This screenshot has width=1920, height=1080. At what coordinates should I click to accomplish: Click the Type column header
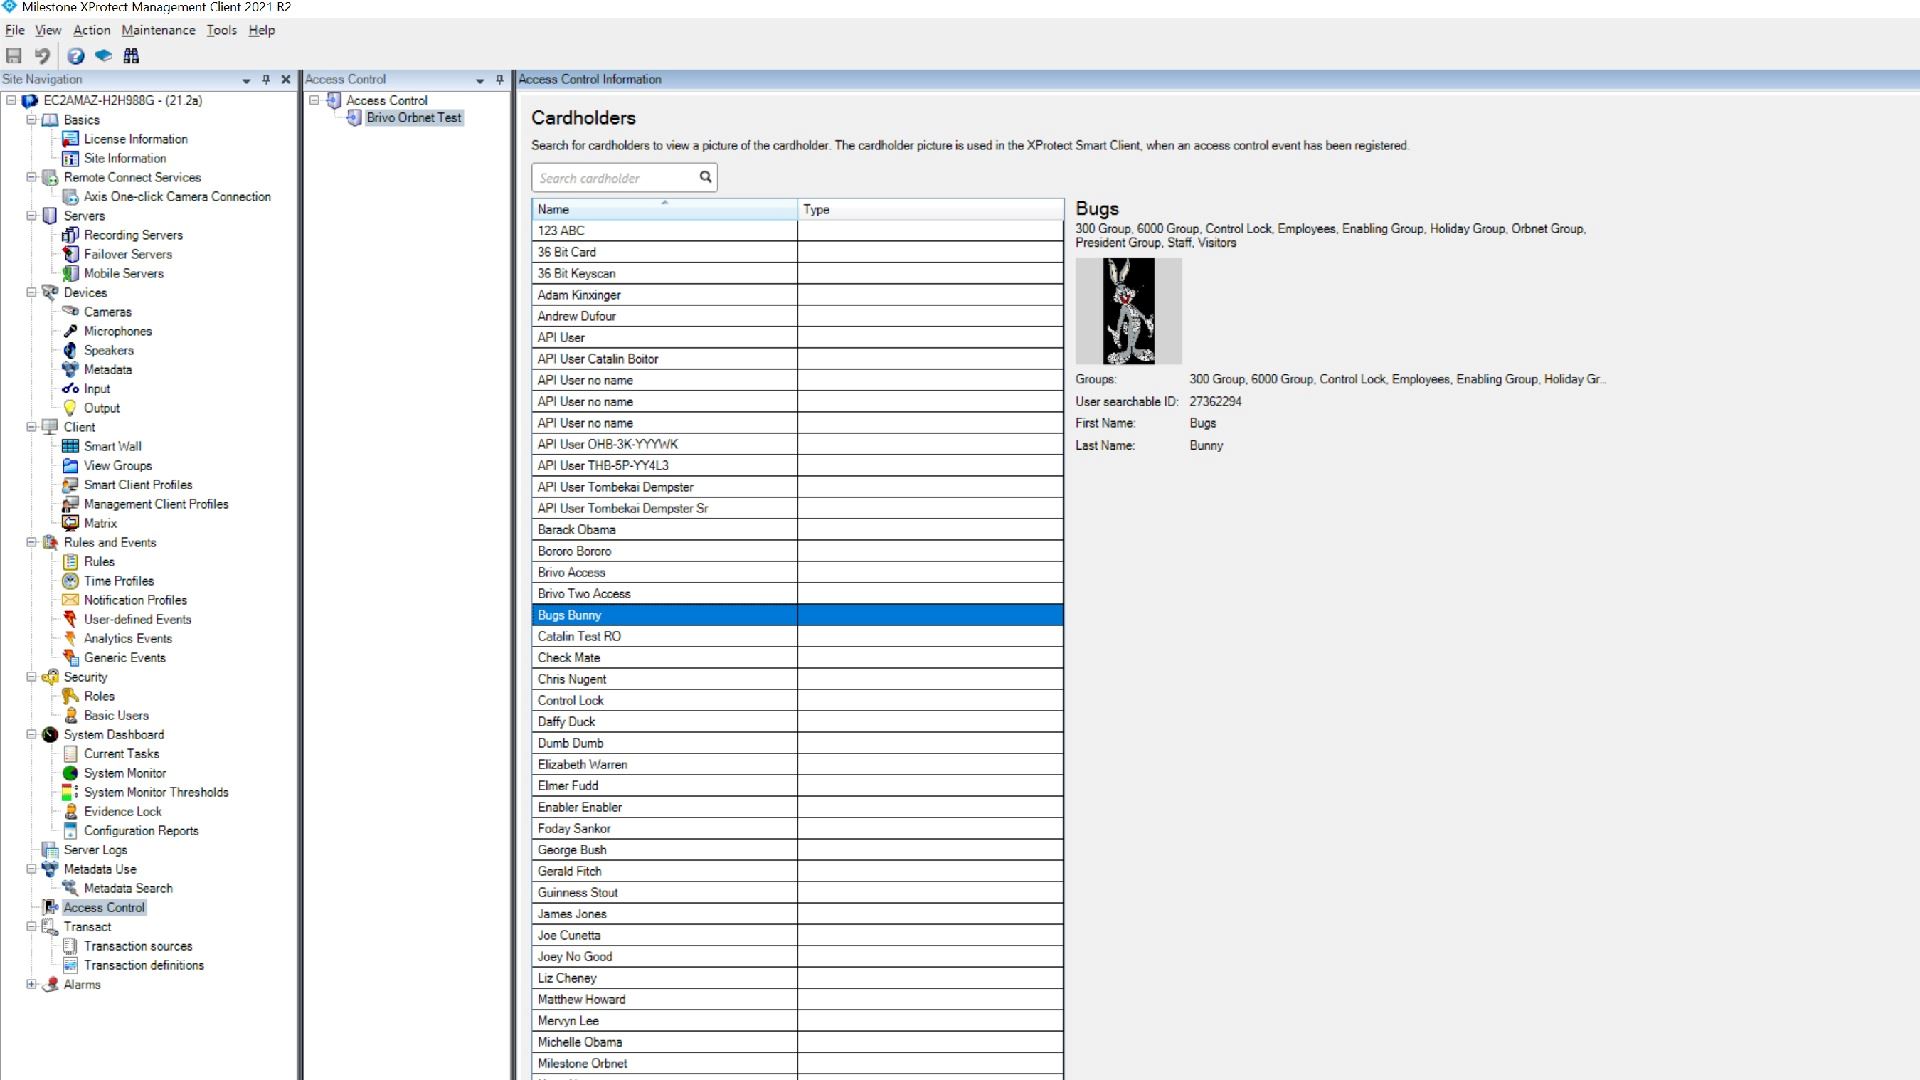click(x=930, y=209)
